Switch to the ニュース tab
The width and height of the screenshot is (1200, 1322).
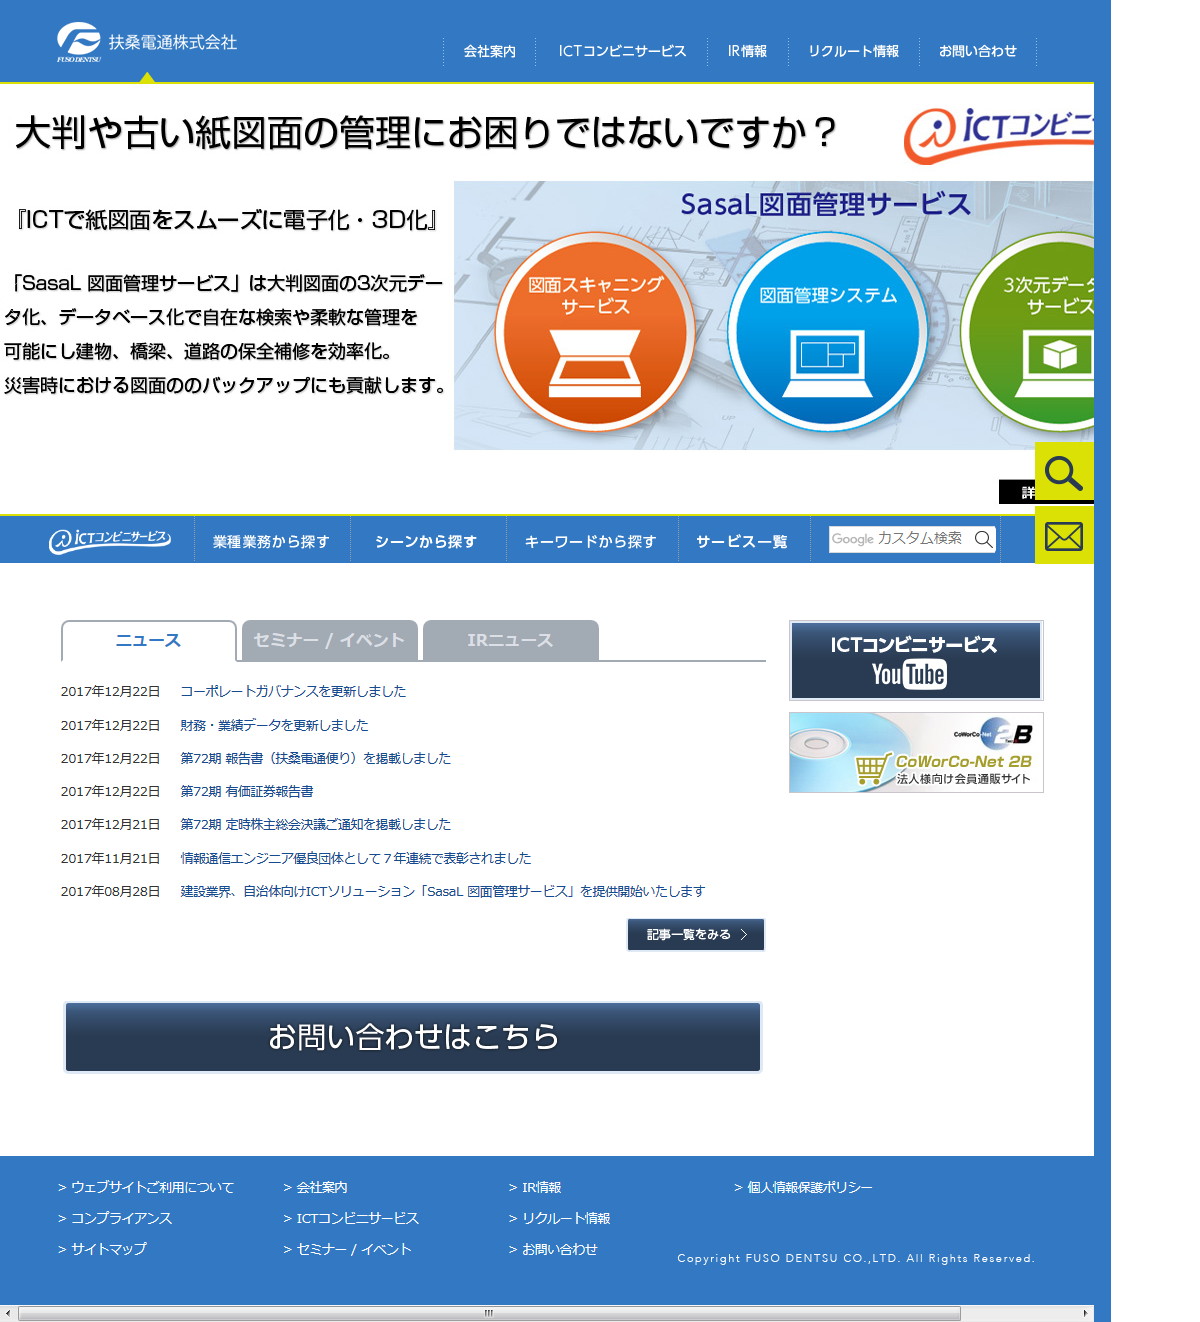point(148,641)
